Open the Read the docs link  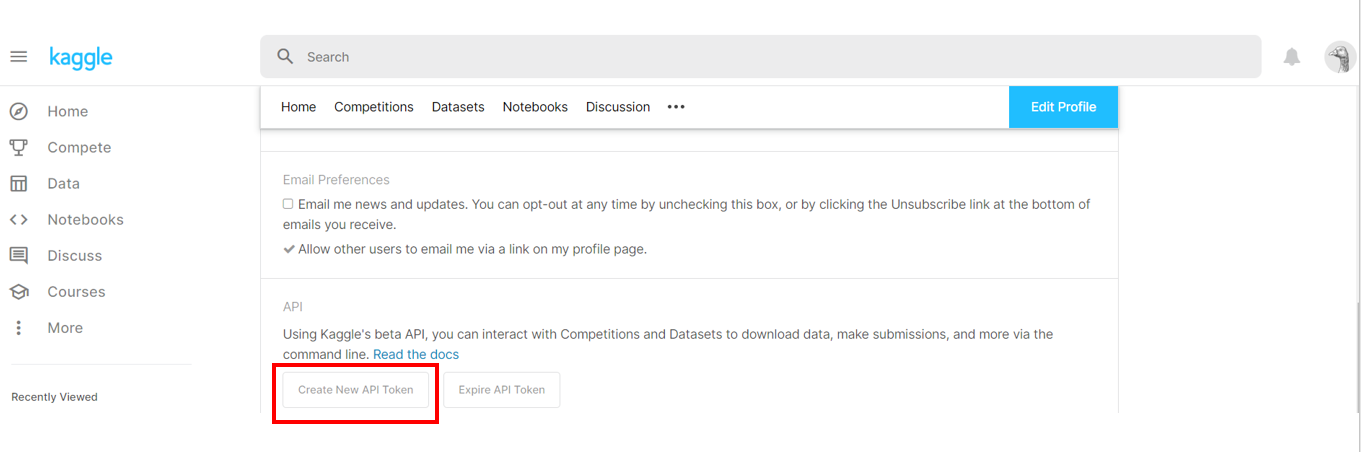click(416, 354)
